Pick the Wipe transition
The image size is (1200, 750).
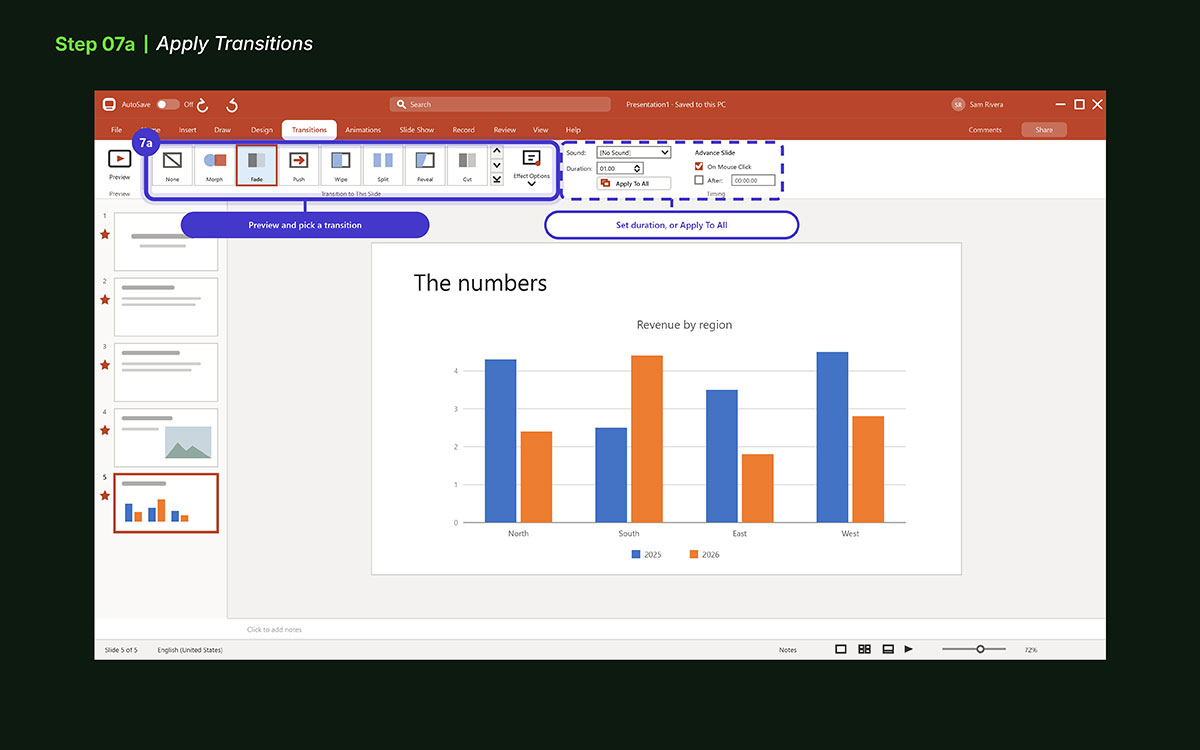point(341,165)
